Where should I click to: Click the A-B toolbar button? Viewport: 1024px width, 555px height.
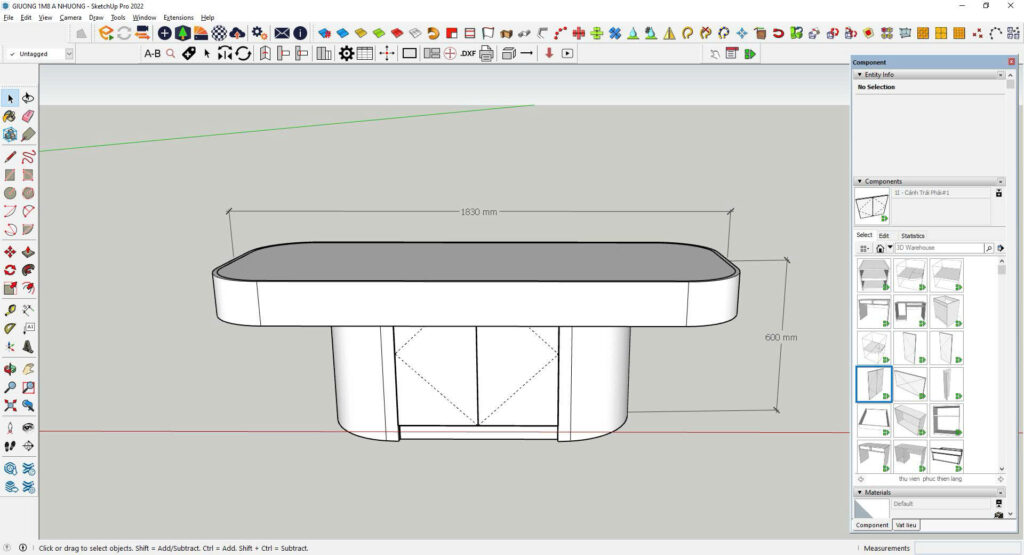tap(152, 54)
